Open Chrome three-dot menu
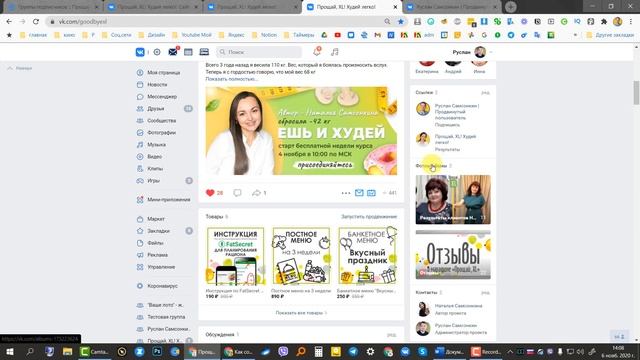This screenshot has width=640, height=360. click(631, 22)
